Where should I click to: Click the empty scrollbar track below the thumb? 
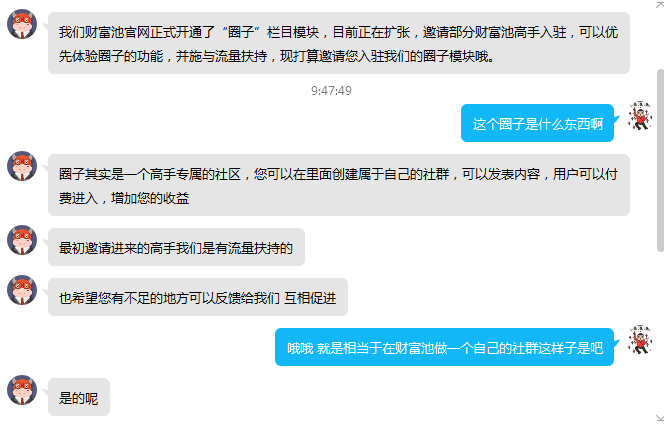tap(660, 332)
